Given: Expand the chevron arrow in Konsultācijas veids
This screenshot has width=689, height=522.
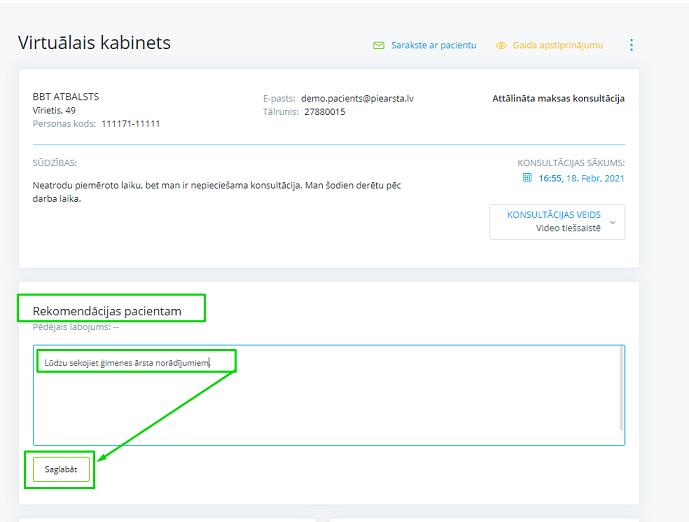Looking at the screenshot, I should tap(613, 222).
